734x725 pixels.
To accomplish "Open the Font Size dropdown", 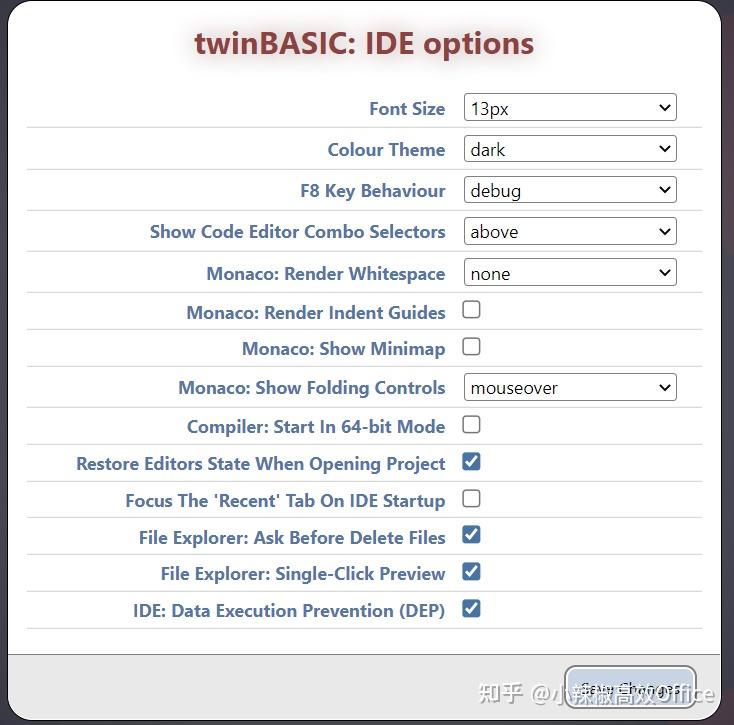I will 570,108.
